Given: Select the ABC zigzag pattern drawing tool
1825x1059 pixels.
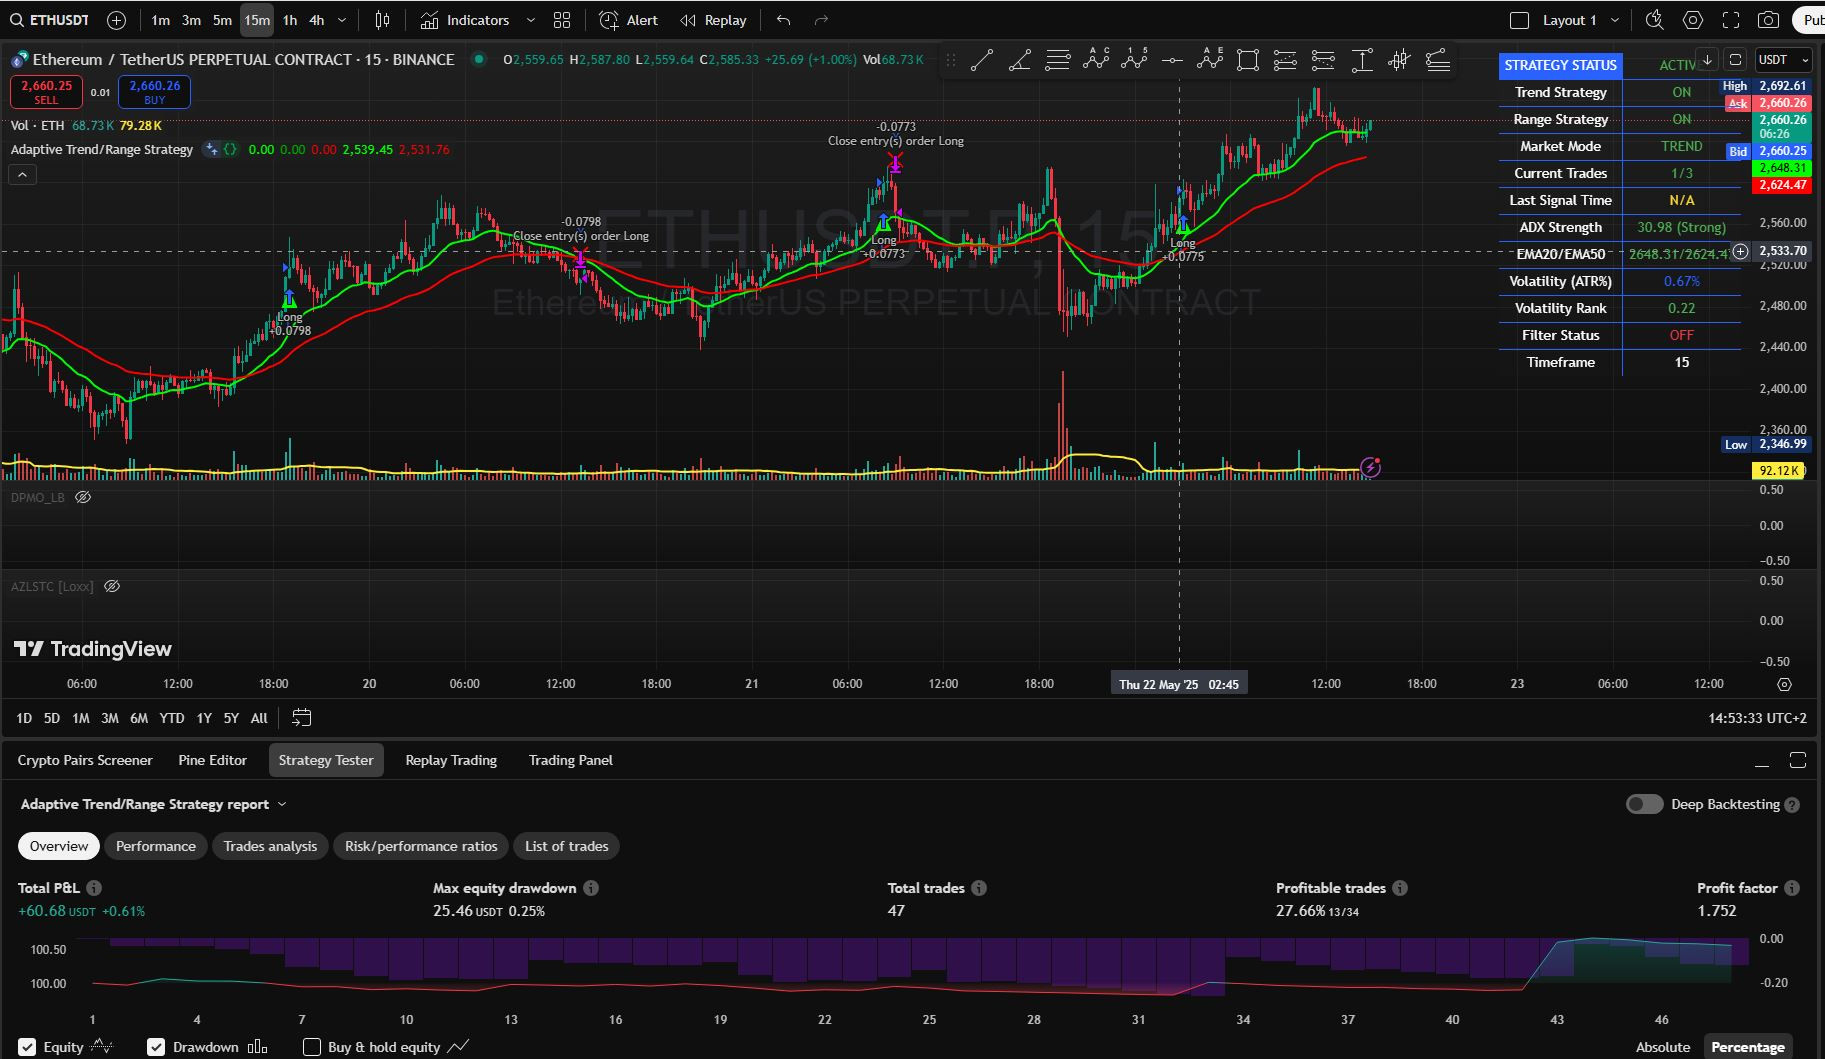Looking at the screenshot, I should tap(1096, 60).
